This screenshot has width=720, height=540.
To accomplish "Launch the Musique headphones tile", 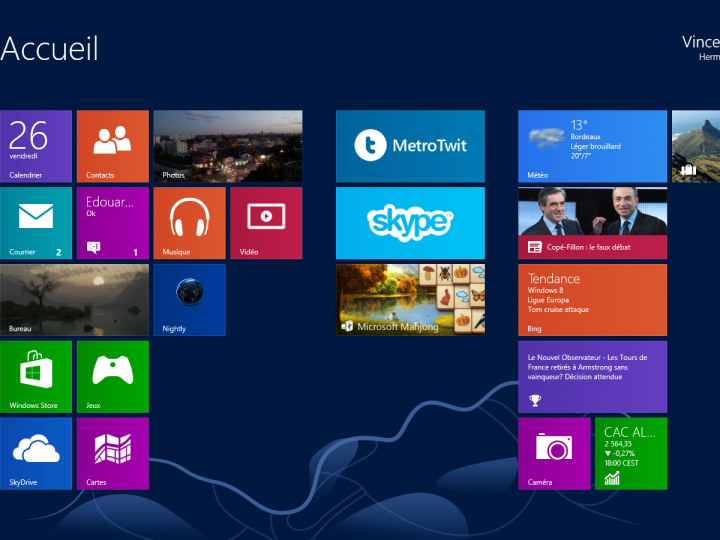I will (x=190, y=223).
